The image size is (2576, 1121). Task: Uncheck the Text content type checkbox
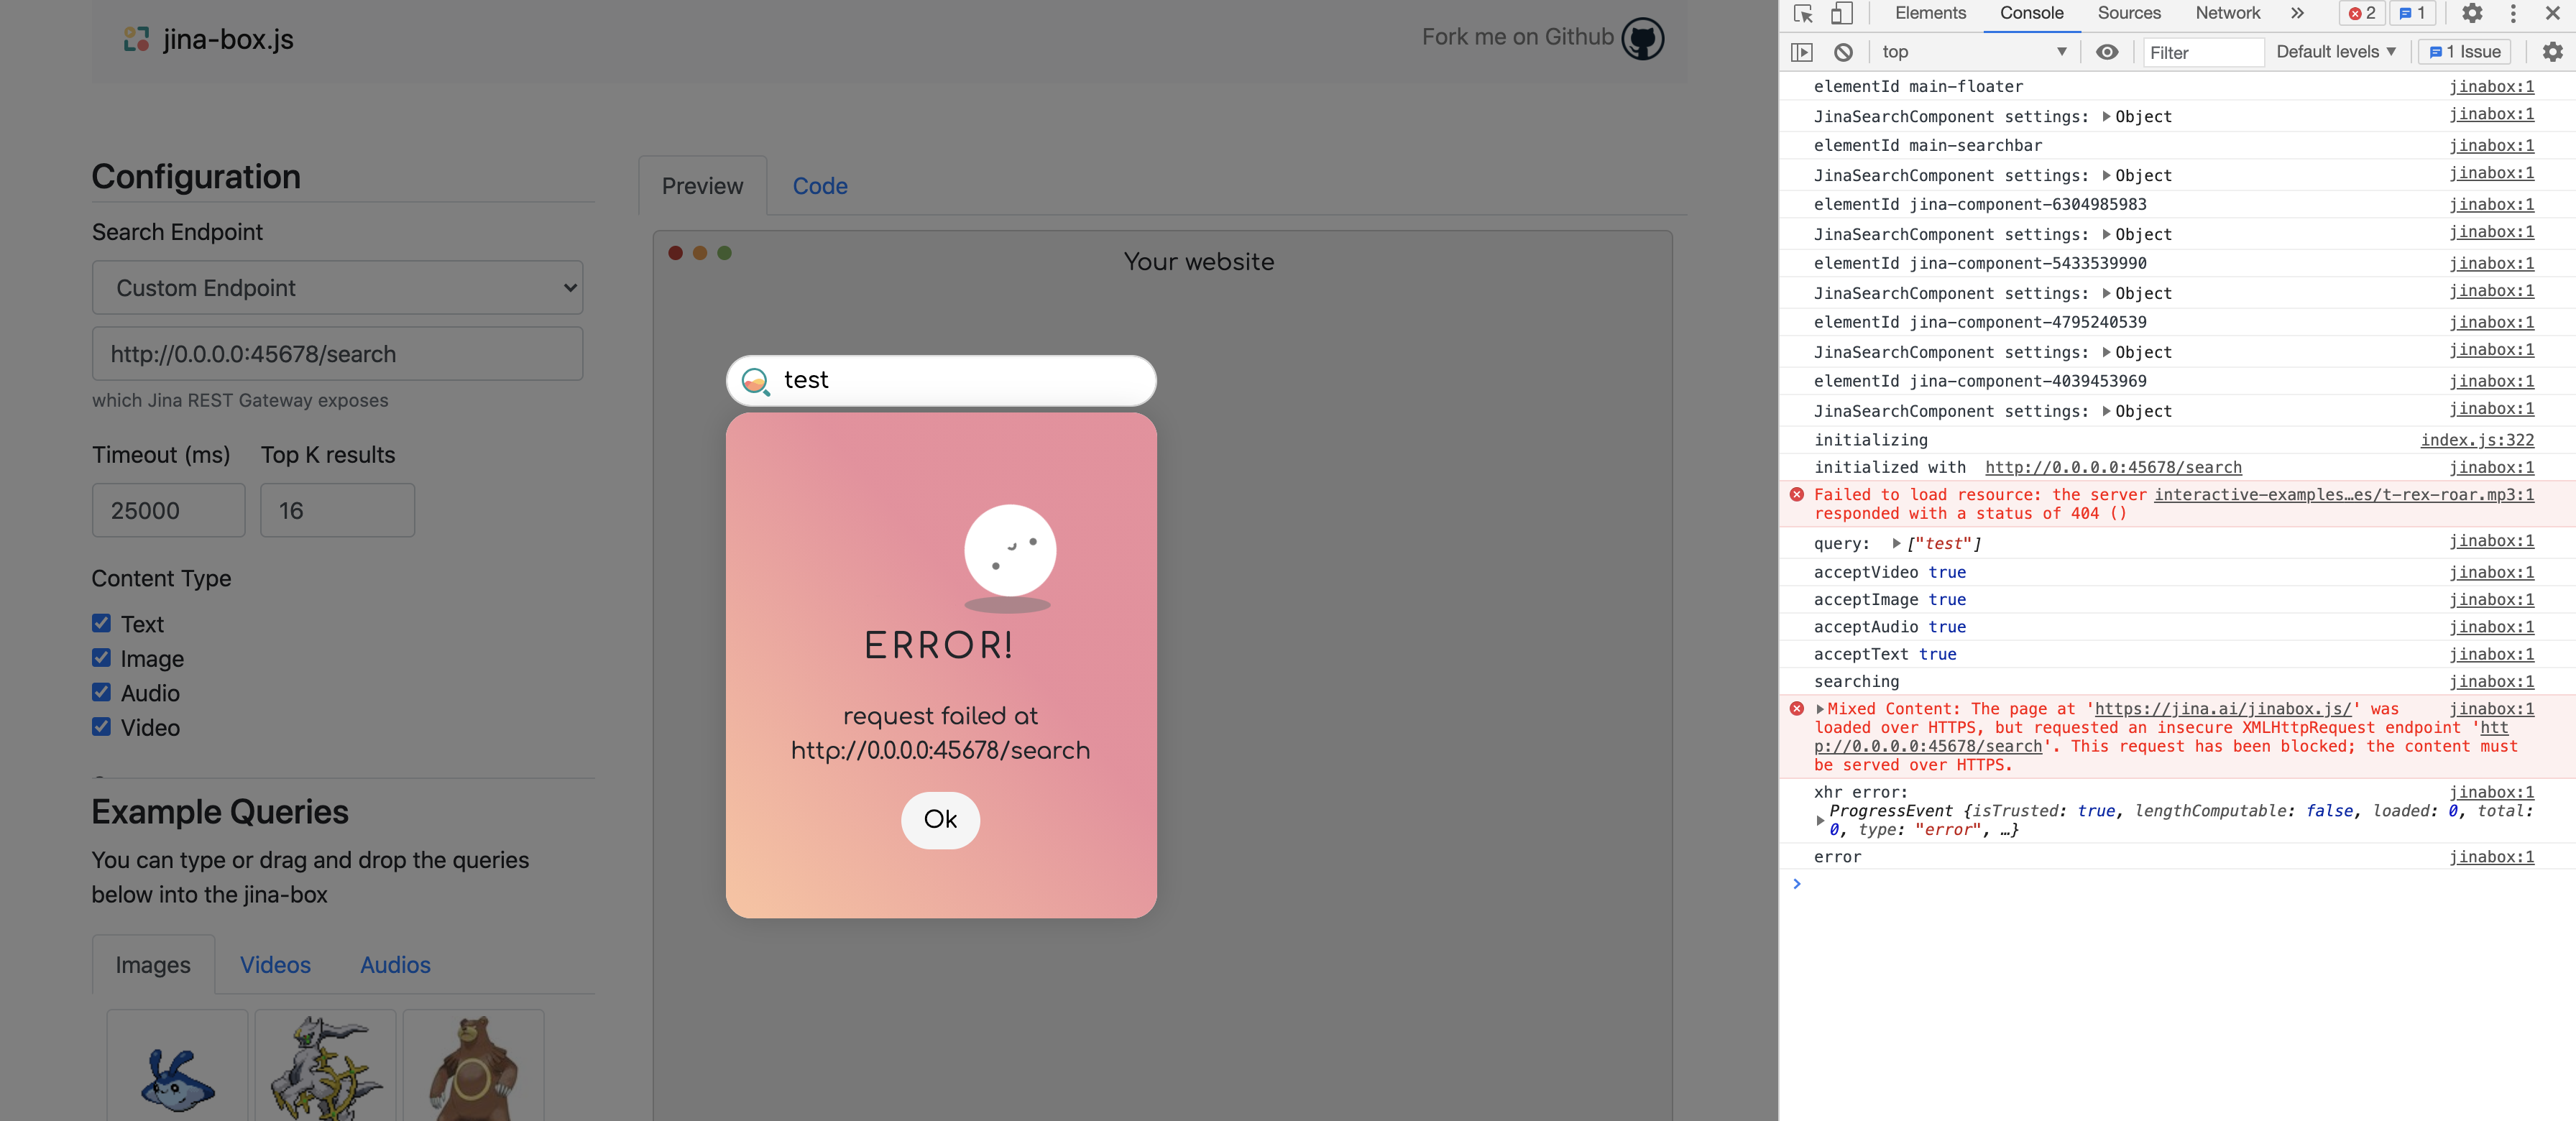click(101, 623)
